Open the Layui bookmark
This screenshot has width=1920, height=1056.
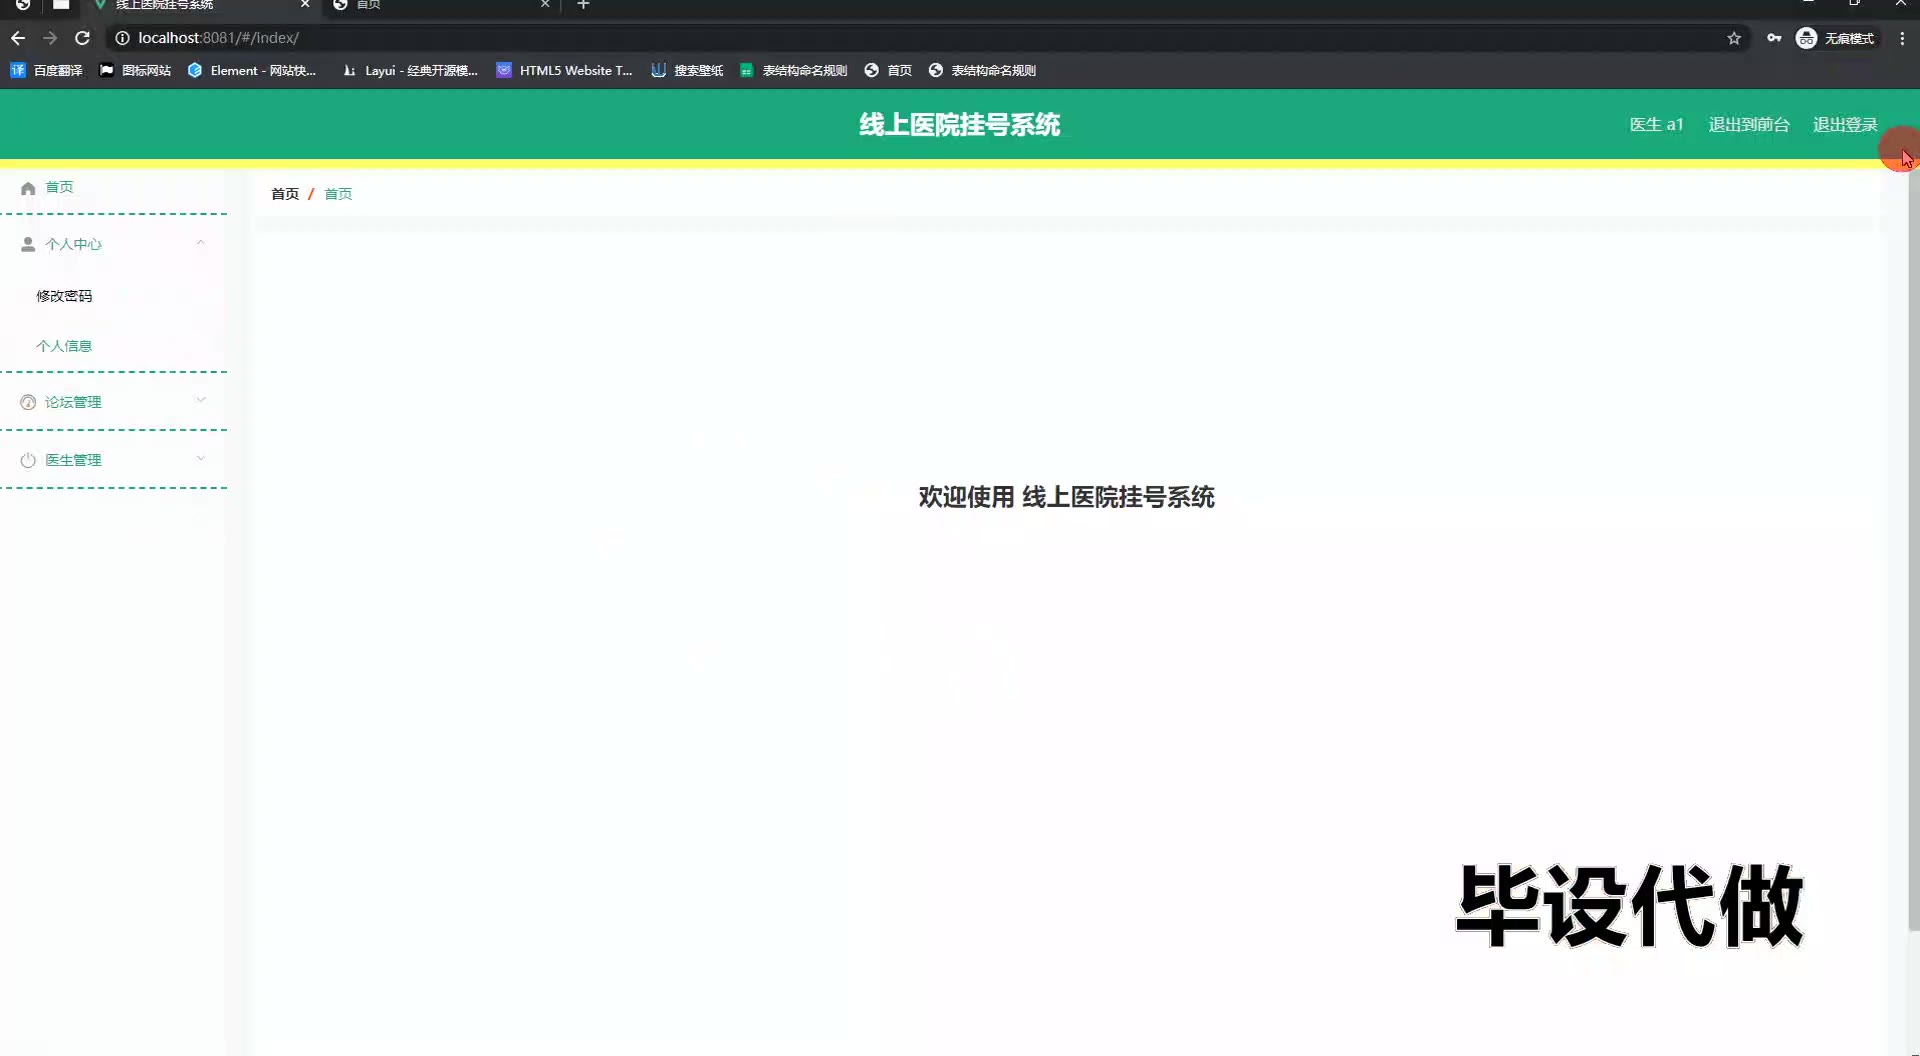[410, 70]
